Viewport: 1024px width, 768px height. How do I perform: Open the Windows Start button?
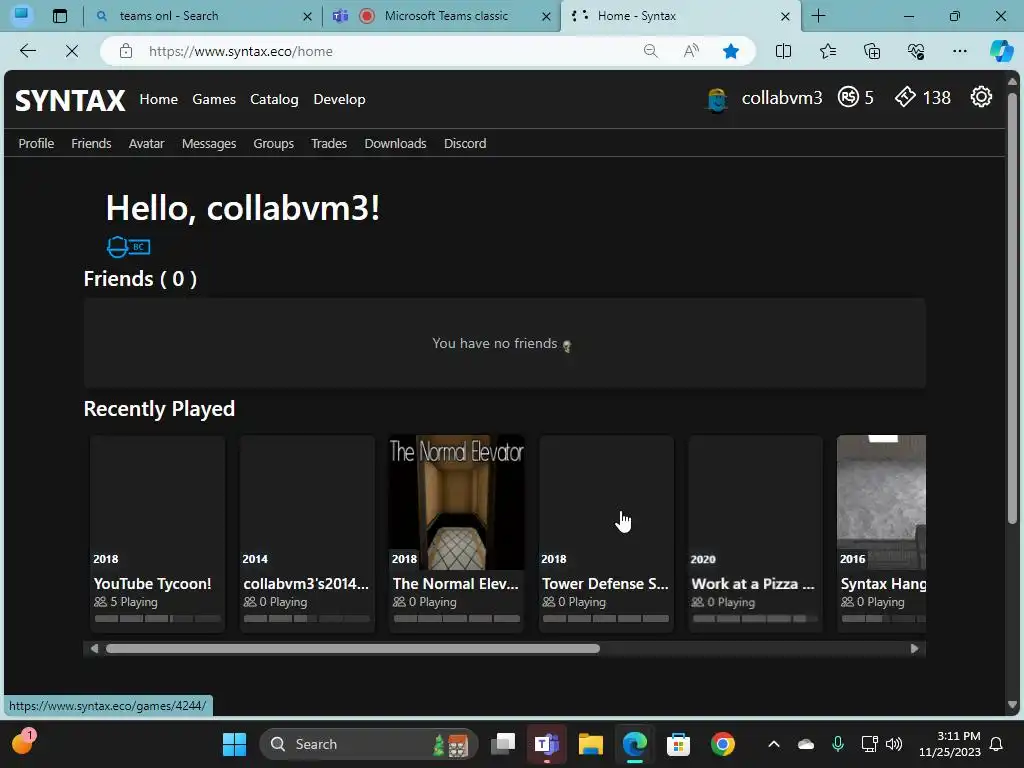tap(234, 744)
